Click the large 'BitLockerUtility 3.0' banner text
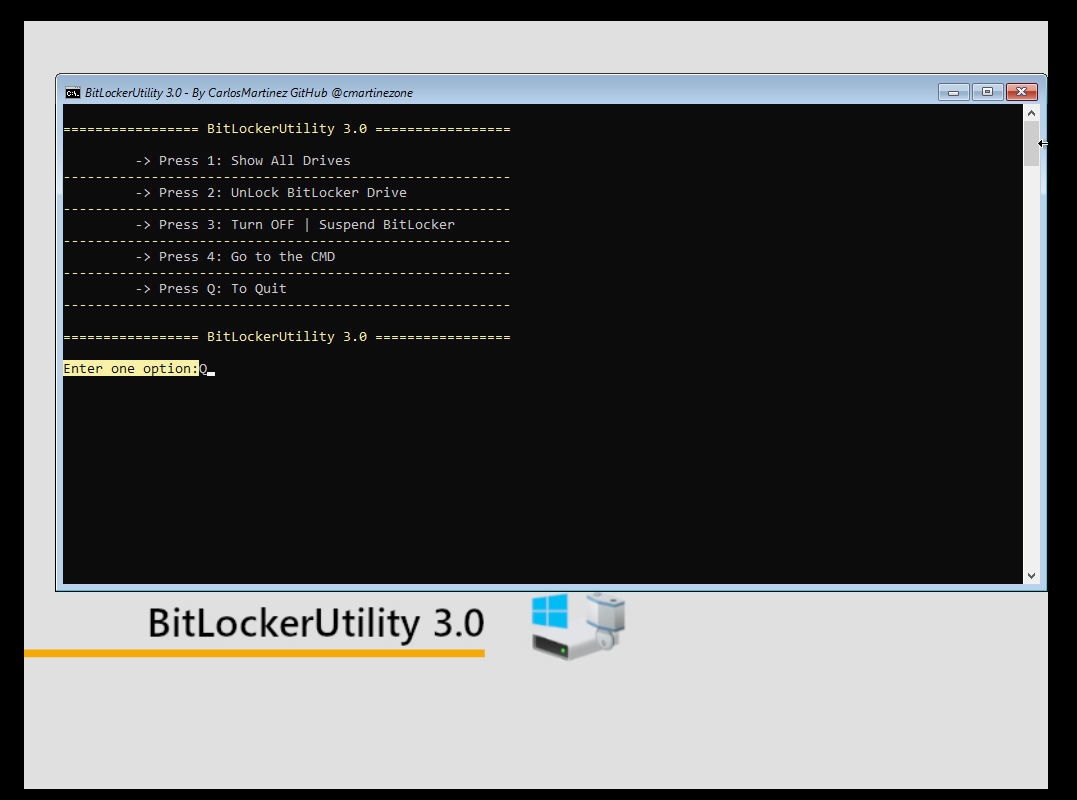1077x800 pixels. pos(317,623)
